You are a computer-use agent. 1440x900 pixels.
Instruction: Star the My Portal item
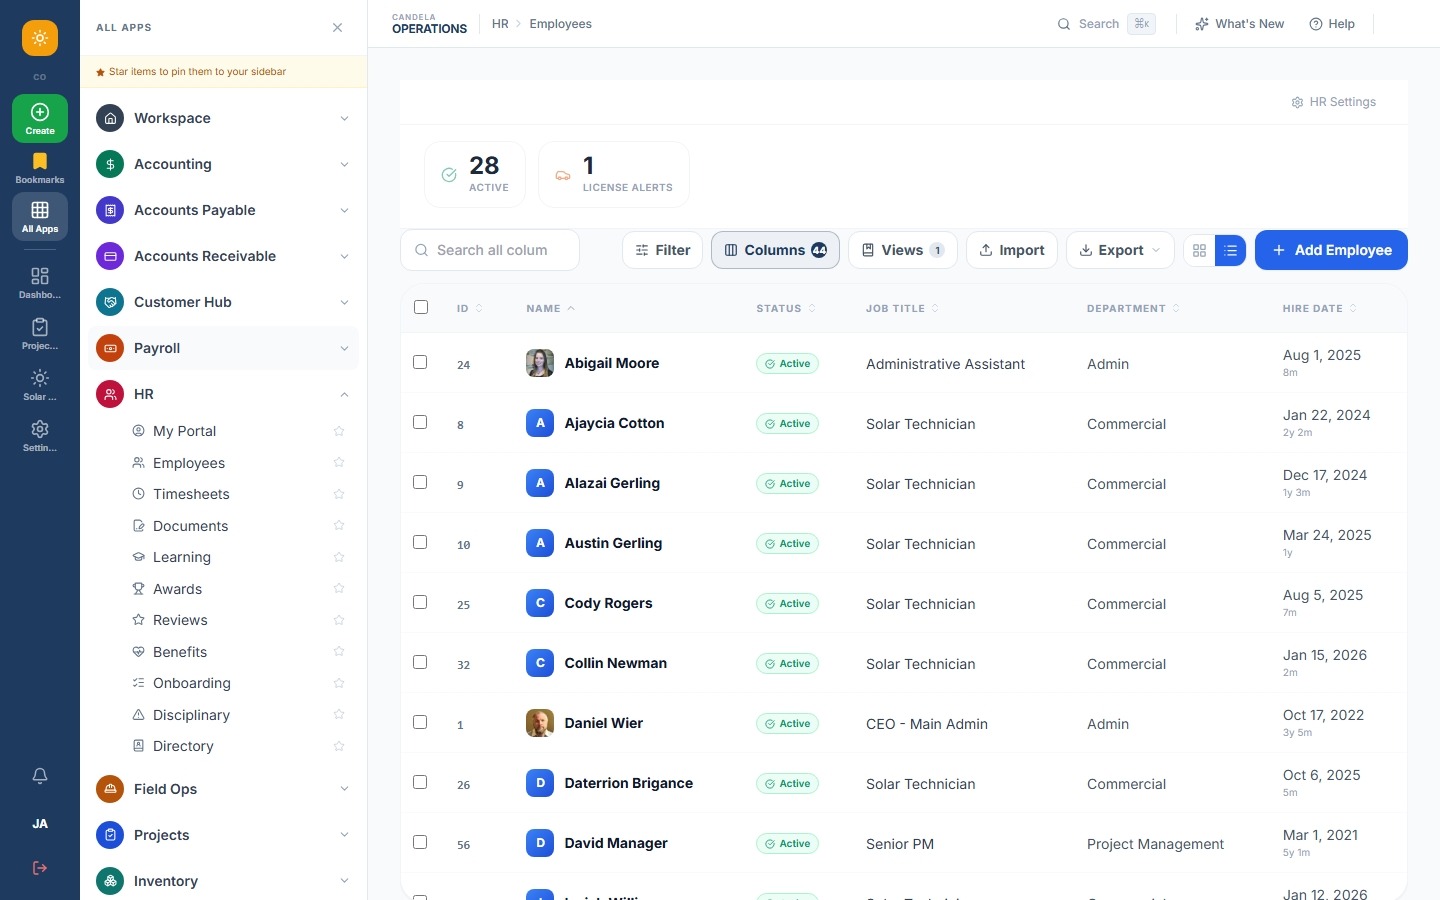tap(339, 431)
